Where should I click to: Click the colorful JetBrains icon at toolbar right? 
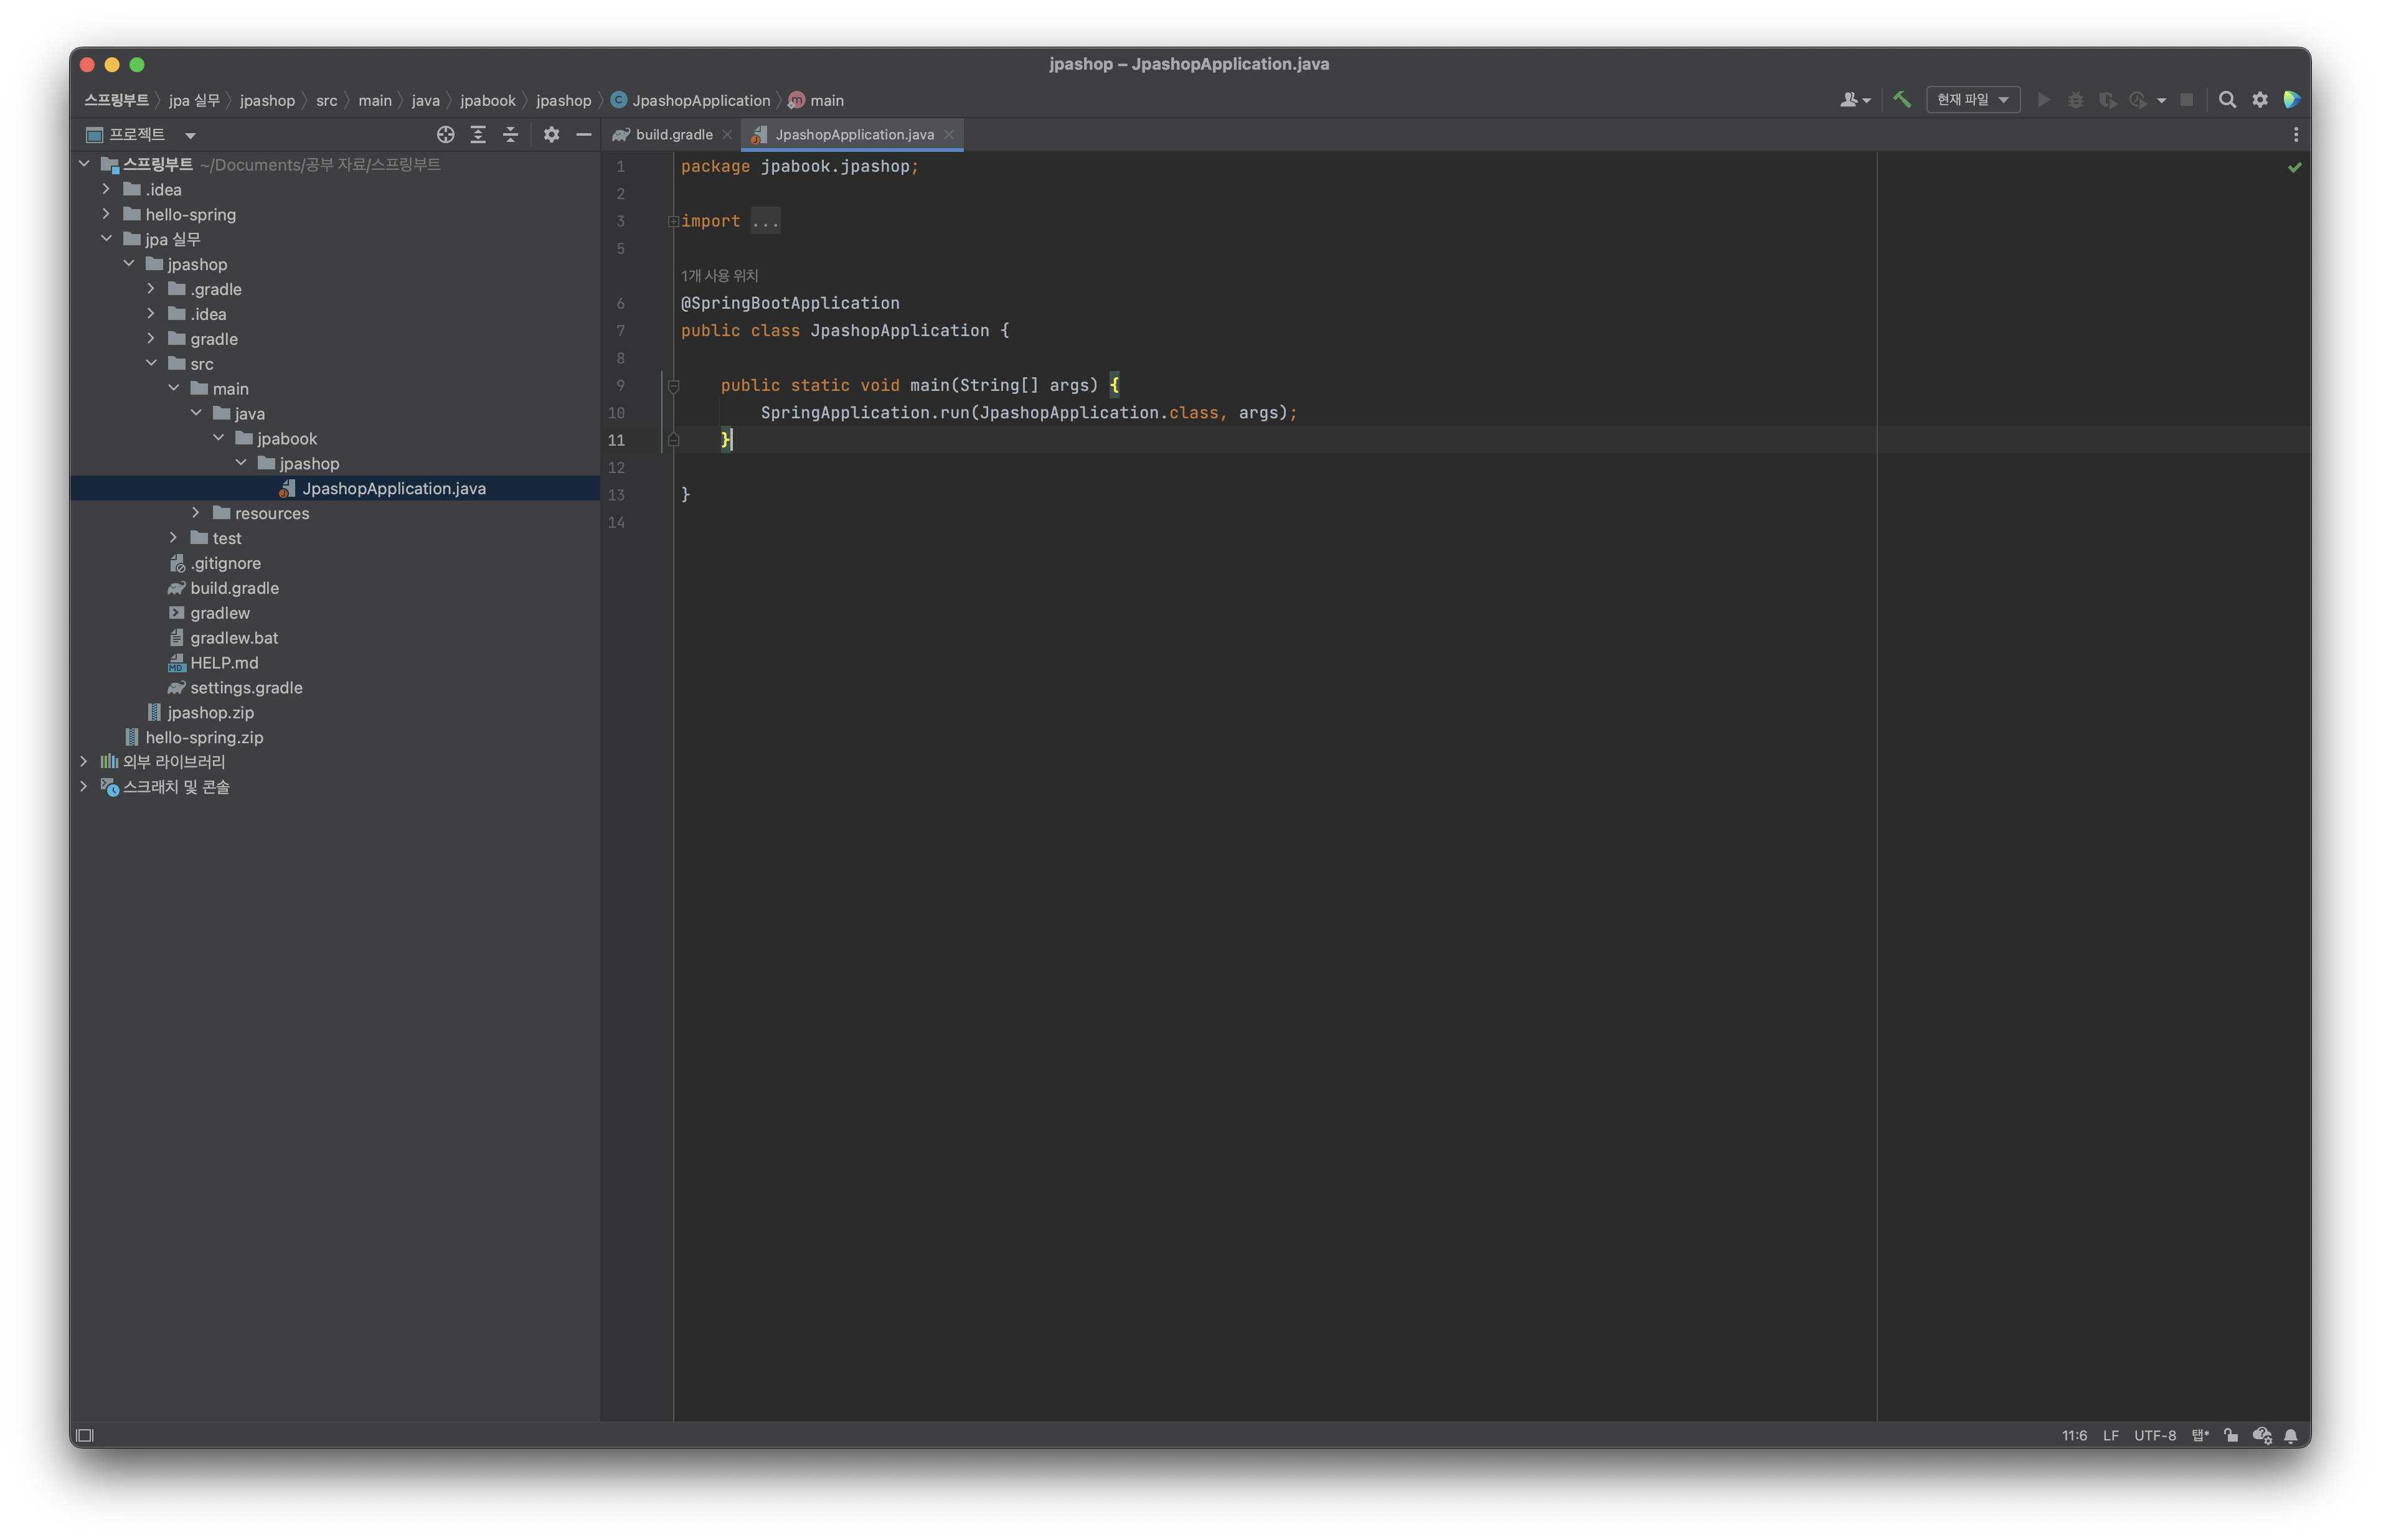(x=2292, y=100)
